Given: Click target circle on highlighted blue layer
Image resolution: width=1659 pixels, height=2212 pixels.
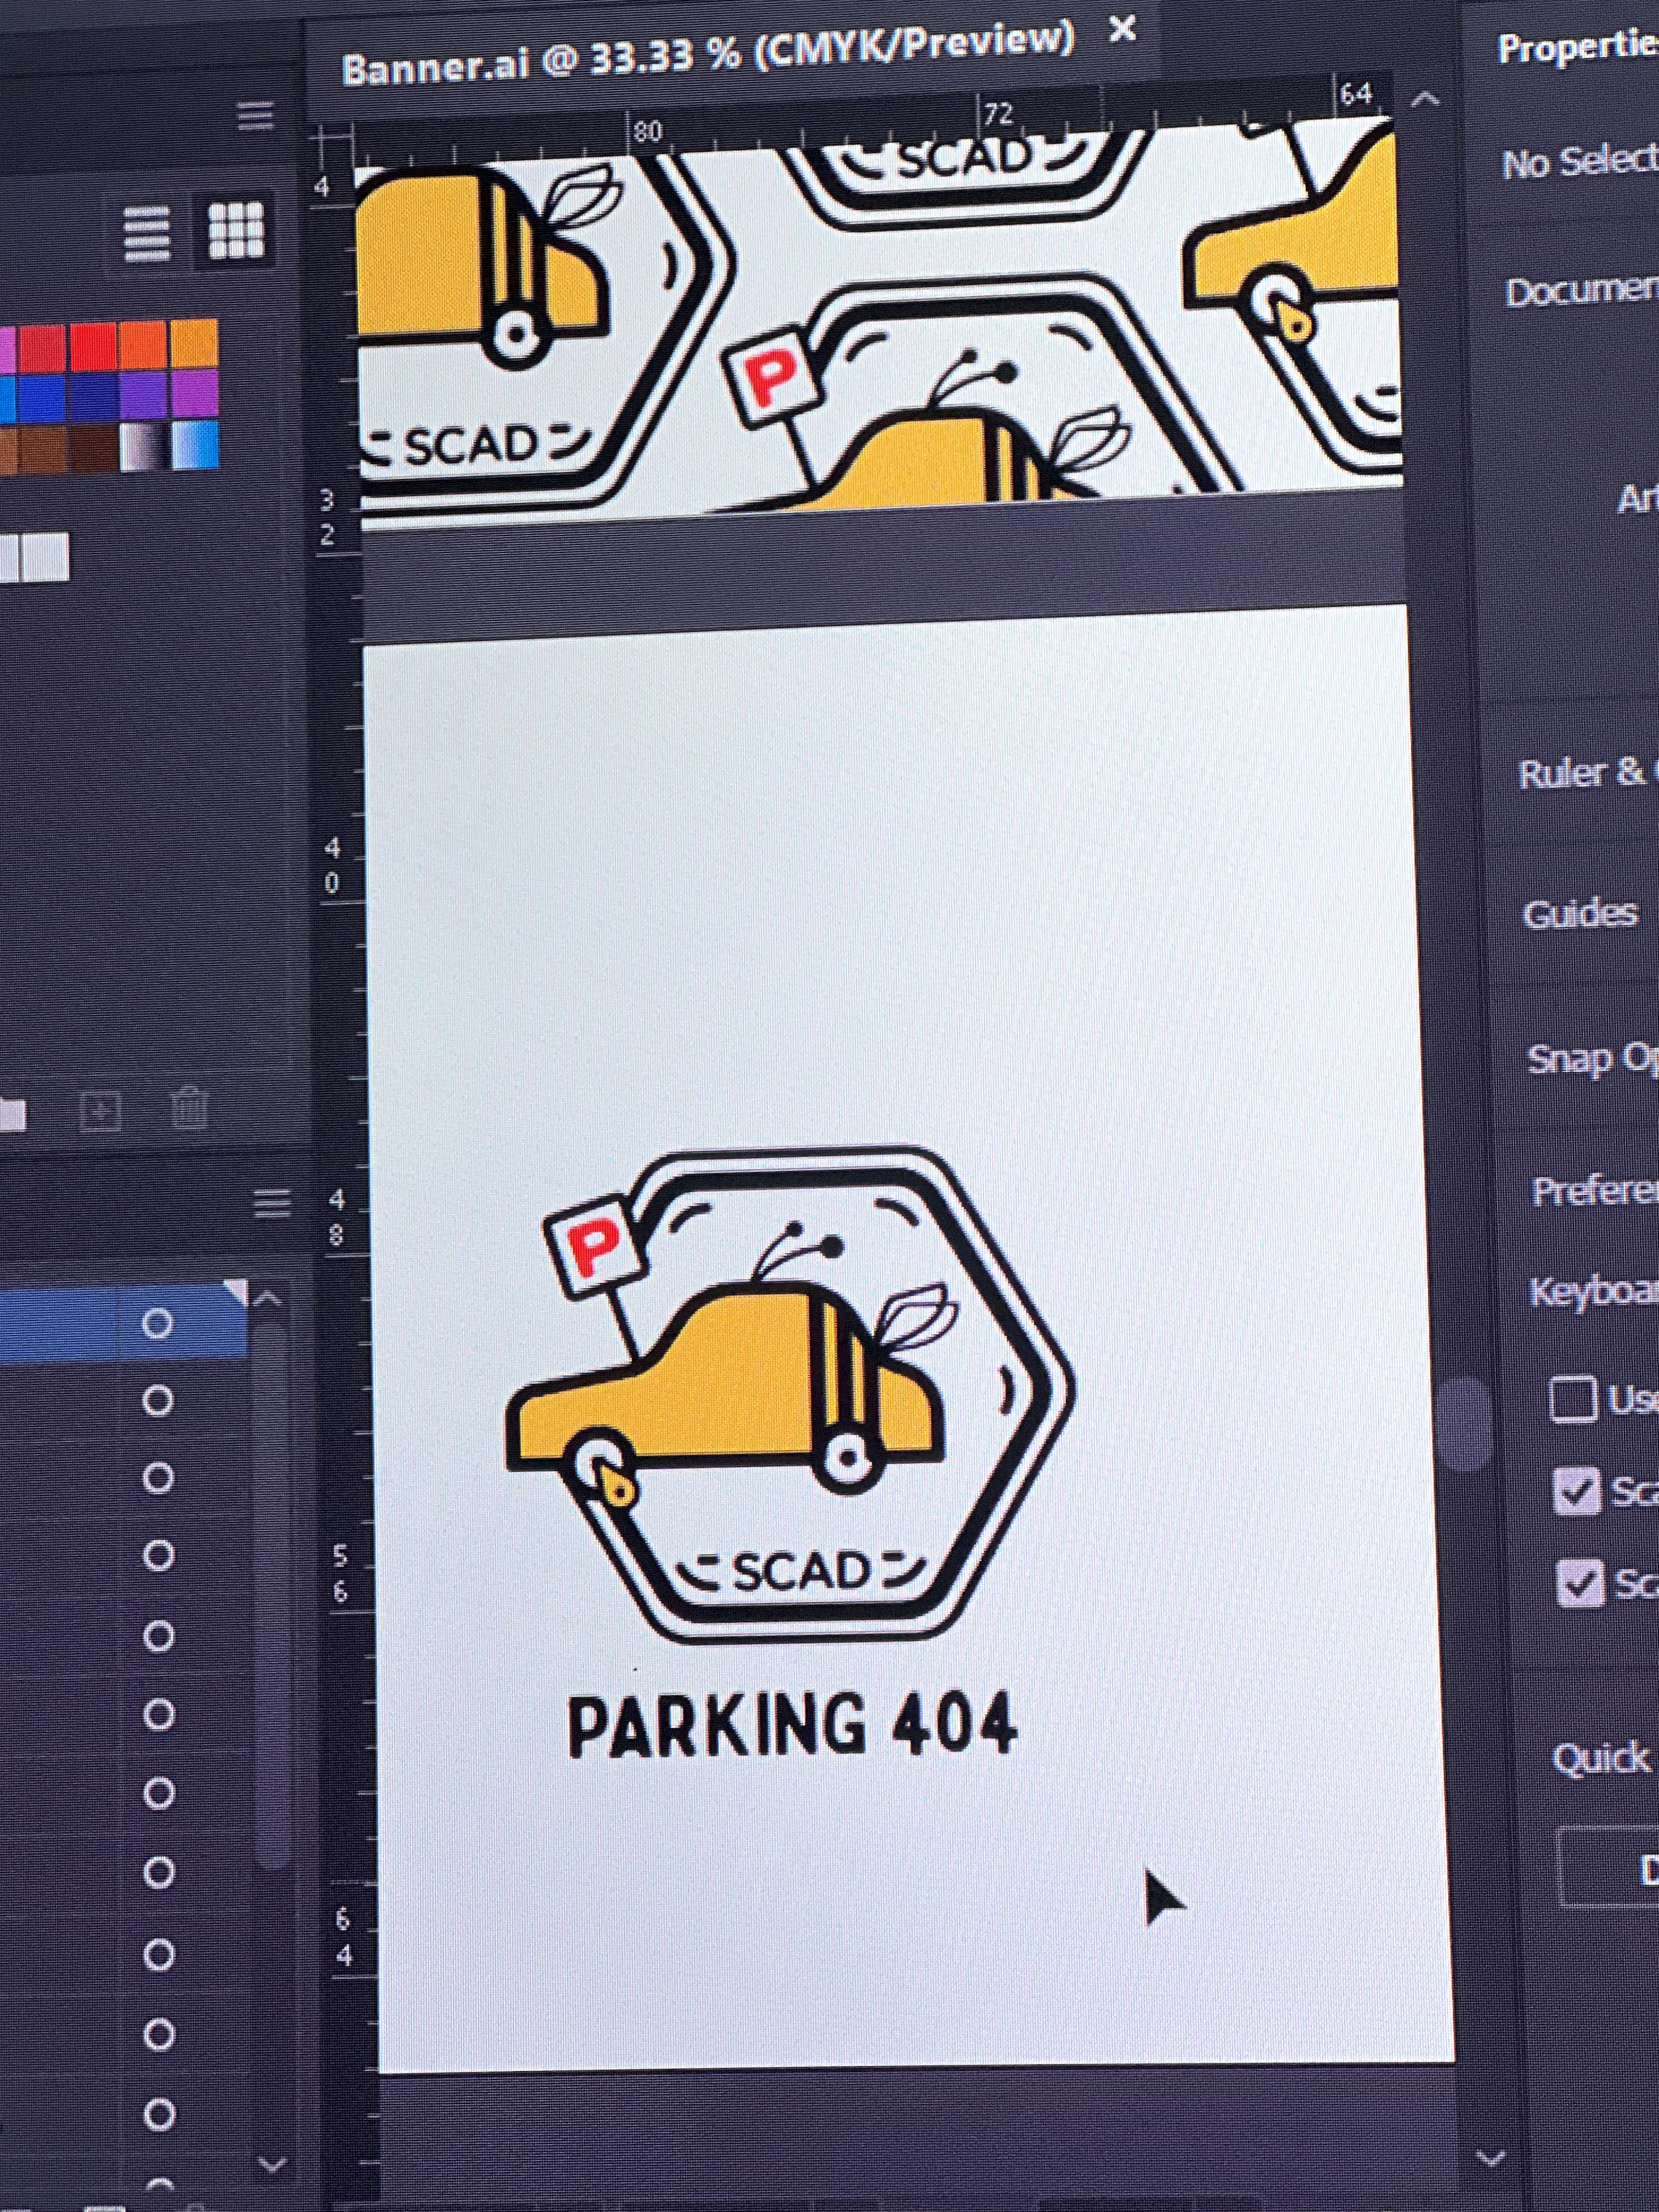Looking at the screenshot, I should [157, 1324].
